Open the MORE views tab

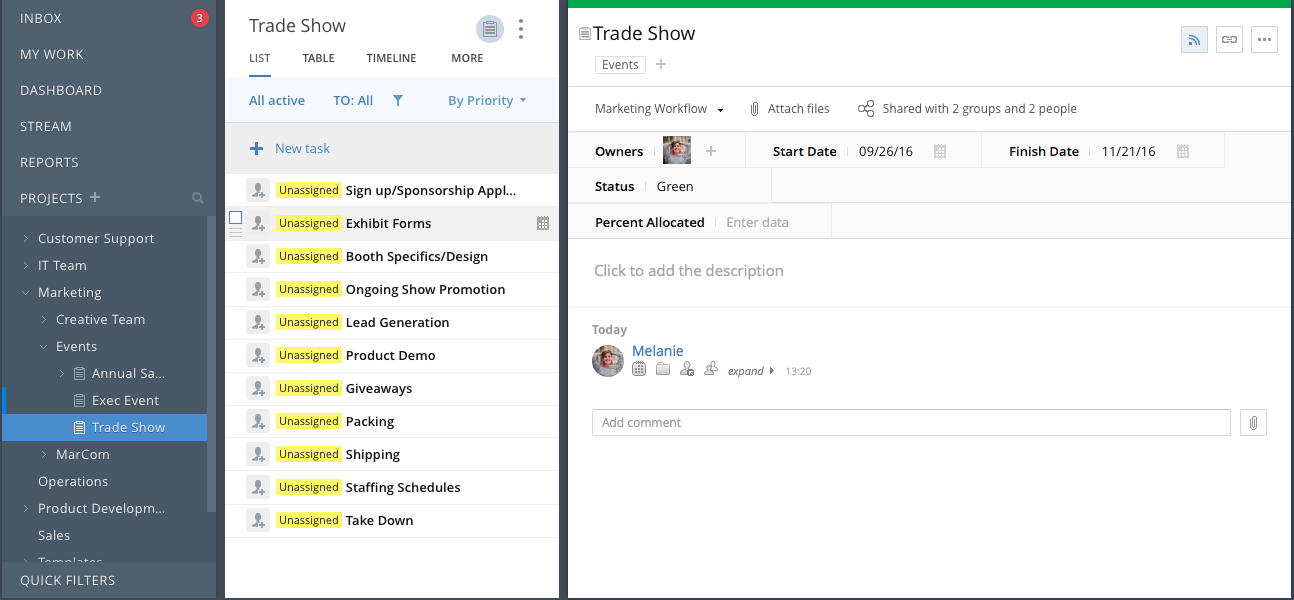pos(467,58)
